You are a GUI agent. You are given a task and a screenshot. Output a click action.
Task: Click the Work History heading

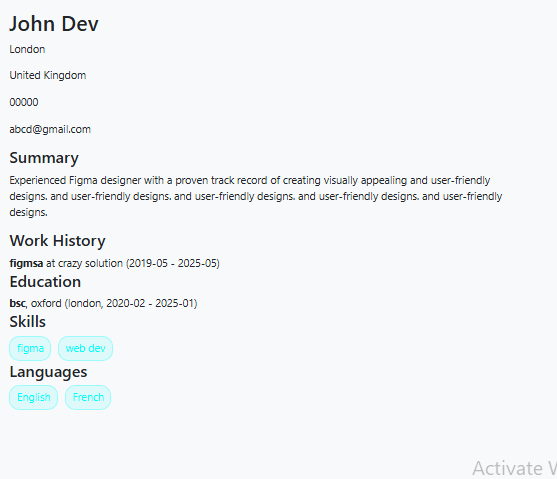pos(58,241)
